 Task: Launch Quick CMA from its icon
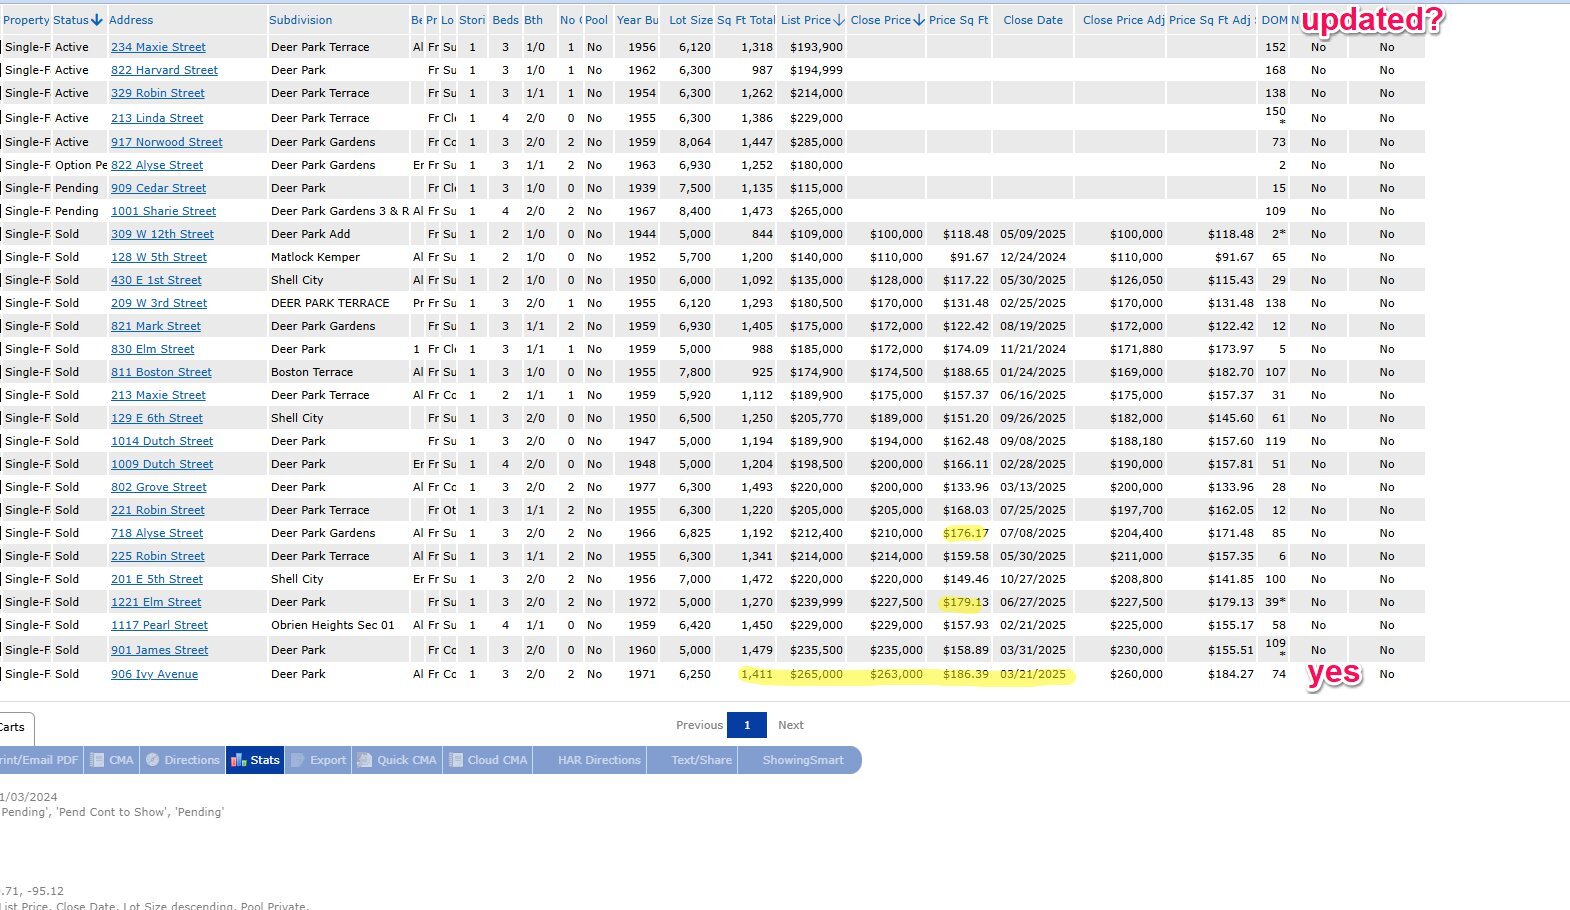coord(365,760)
